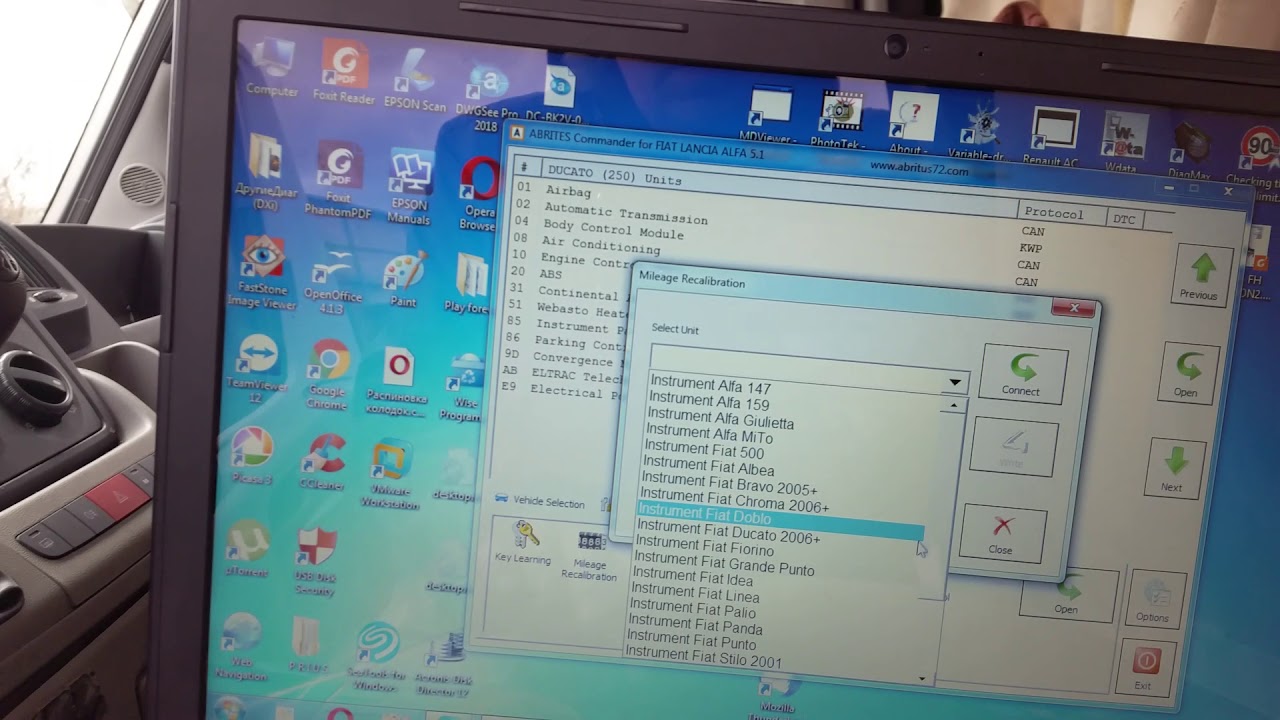Select Instrument Alfa 159 from list
Screen dimensions: 1280x720
pos(709,402)
